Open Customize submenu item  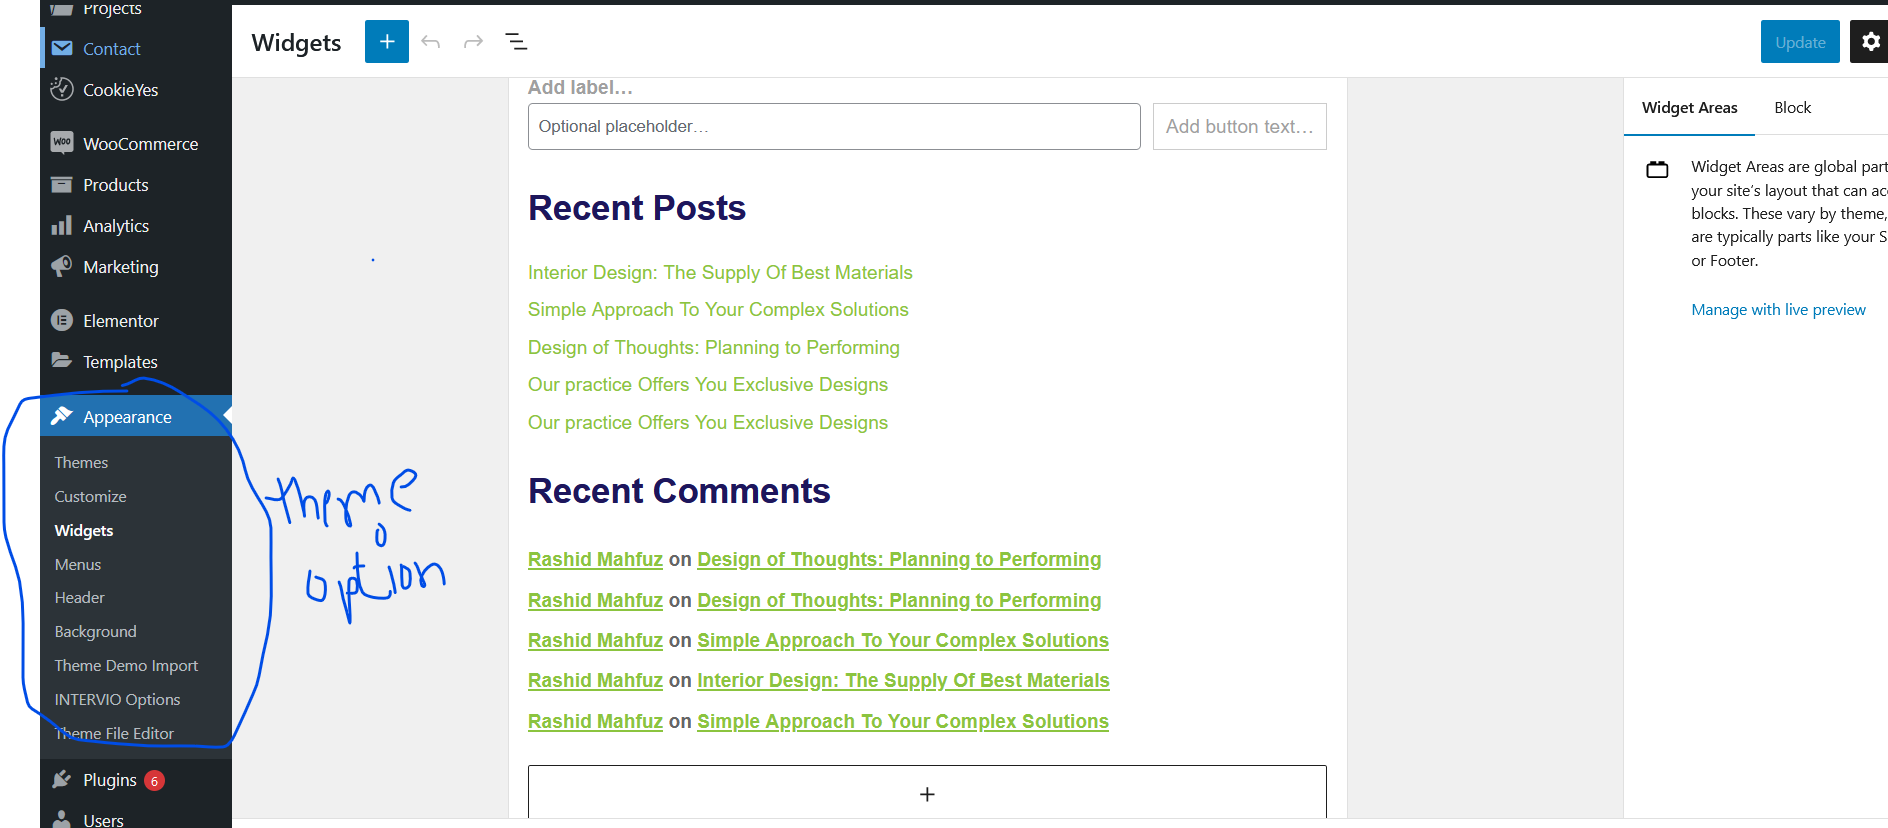[90, 496]
